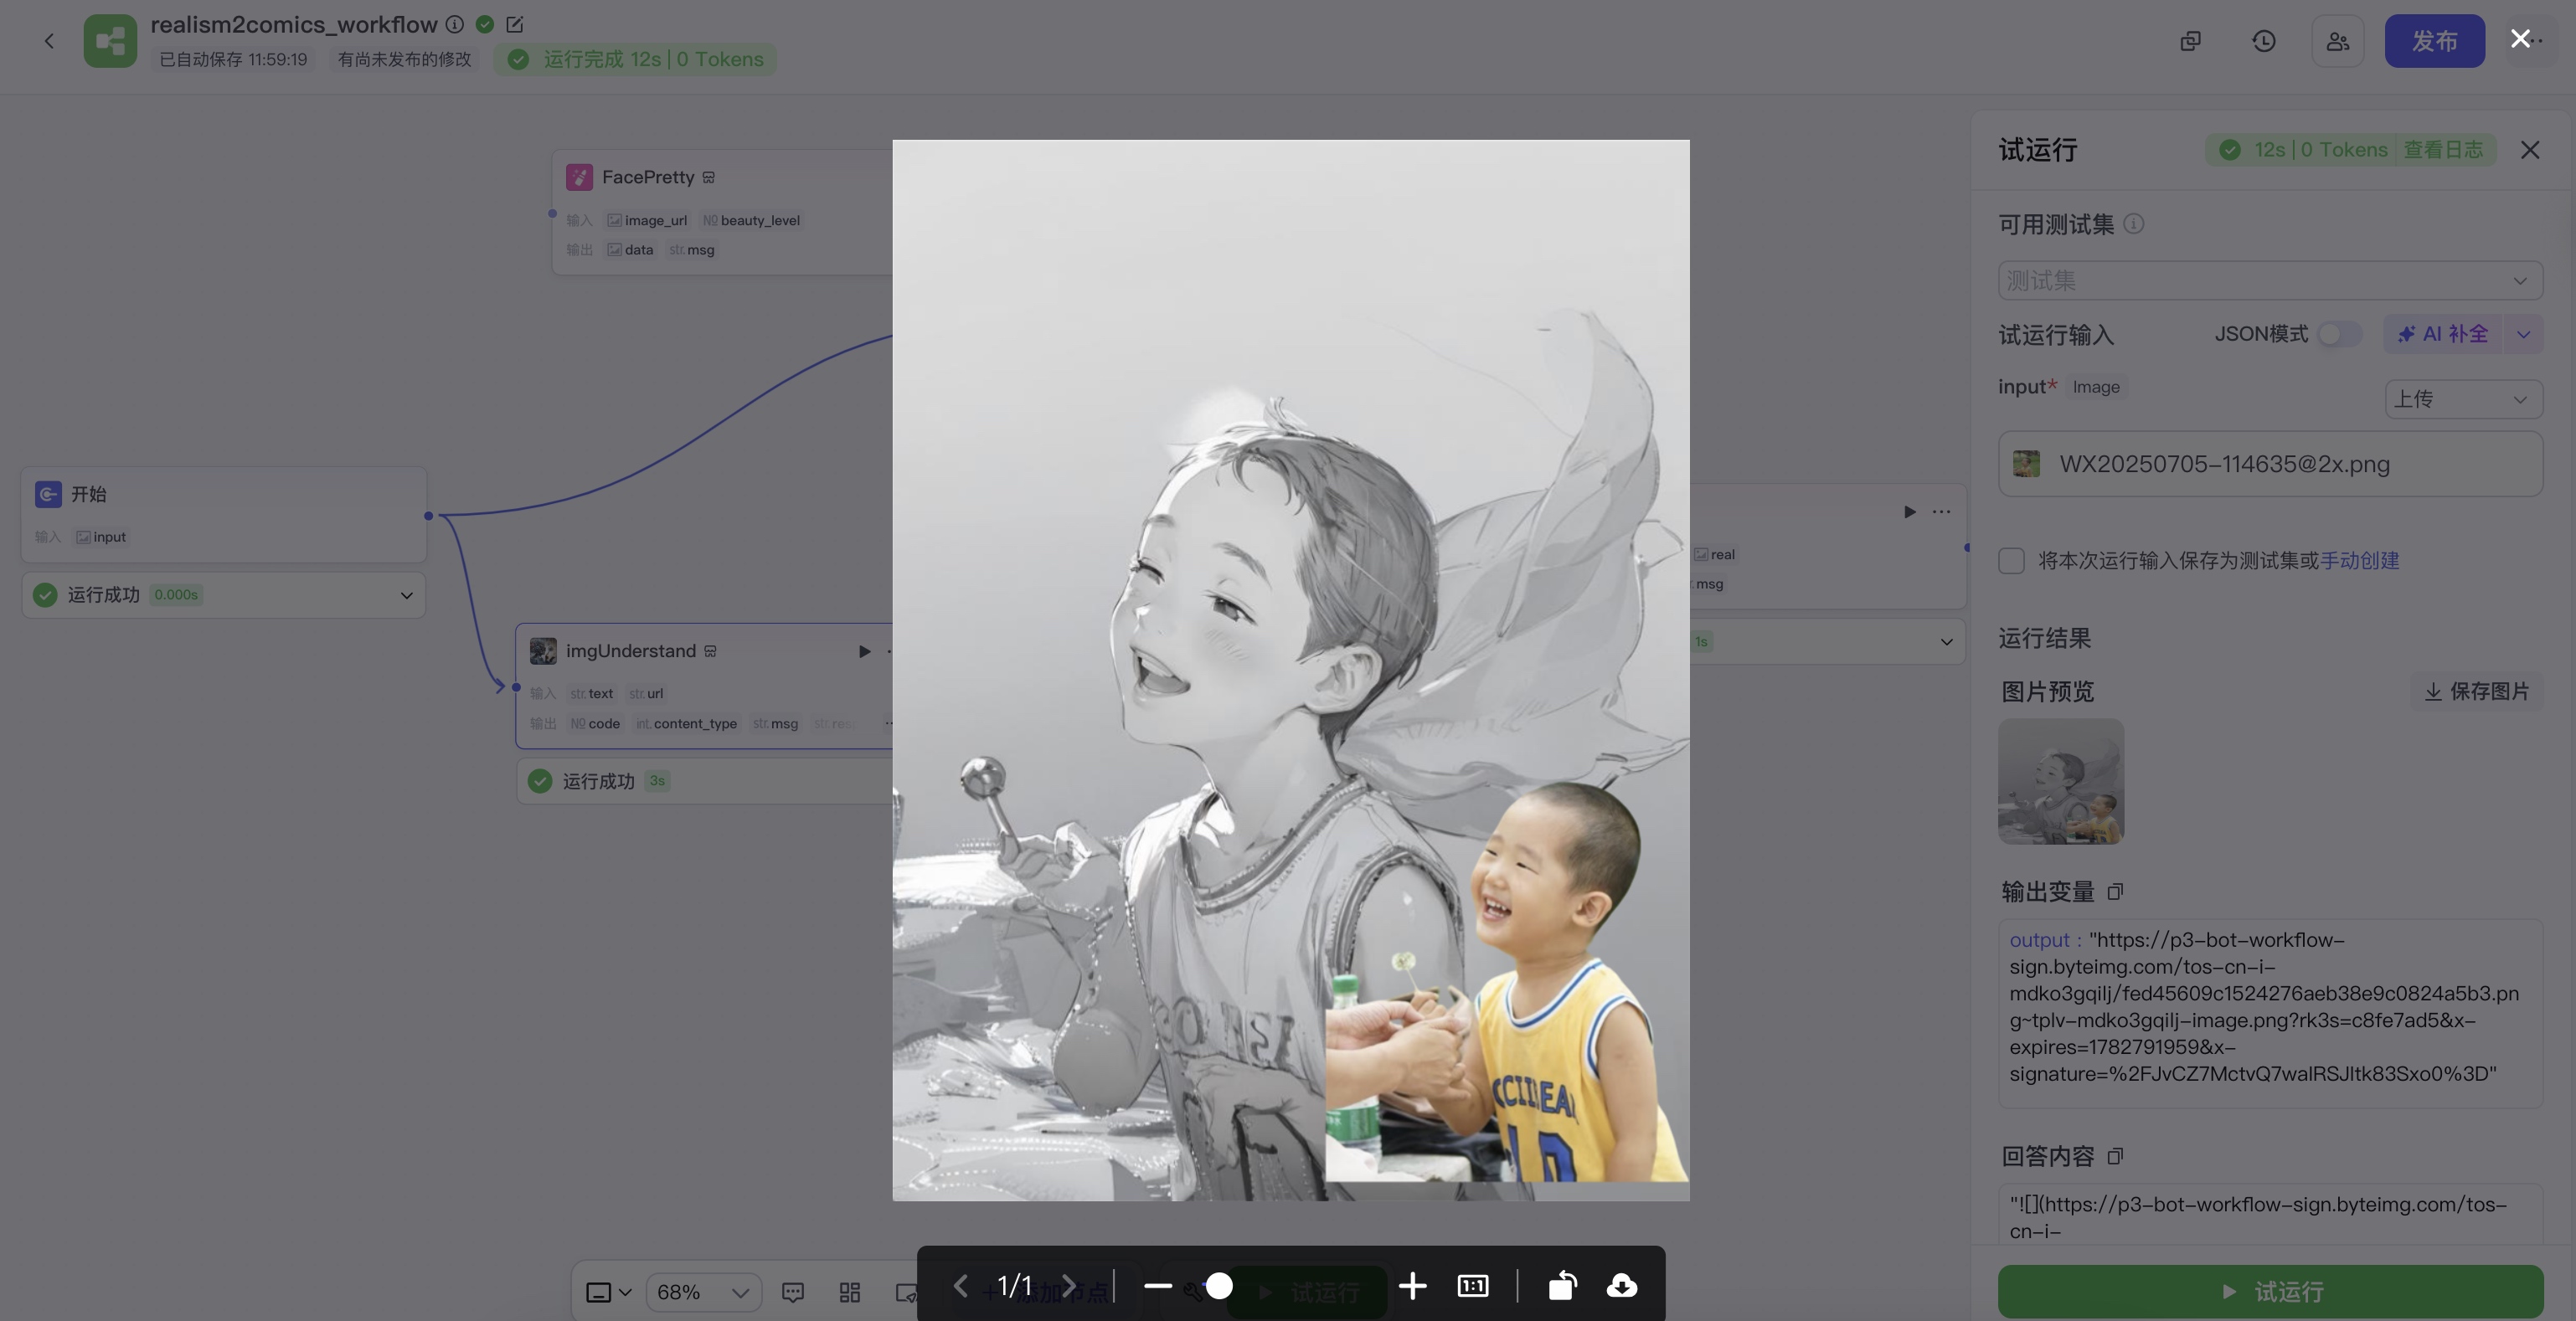Image resolution: width=2576 pixels, height=1321 pixels.
Task: Click the 图片预览 result thumbnail
Action: (x=2061, y=782)
